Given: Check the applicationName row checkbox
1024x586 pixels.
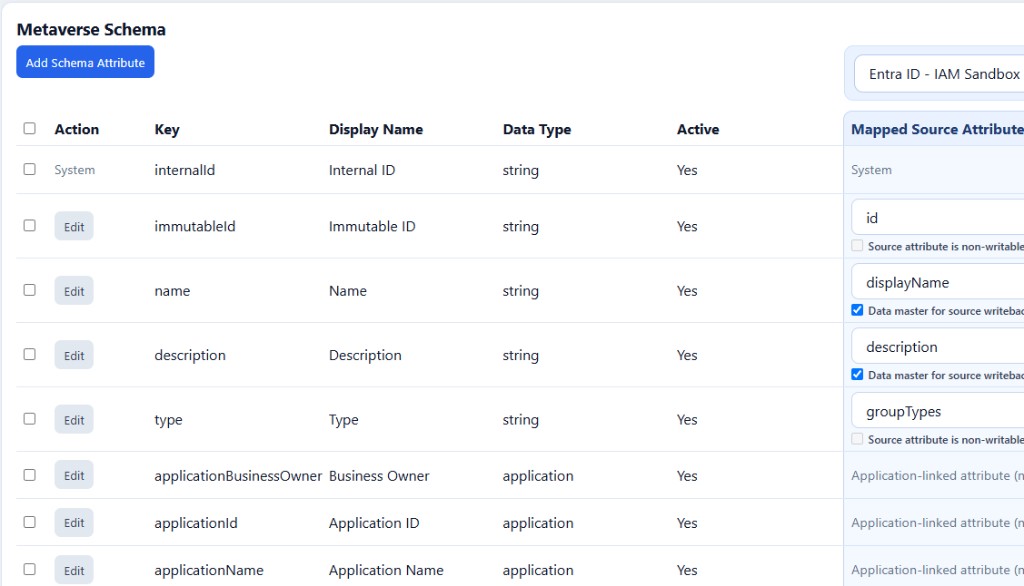Looking at the screenshot, I should point(29,569).
